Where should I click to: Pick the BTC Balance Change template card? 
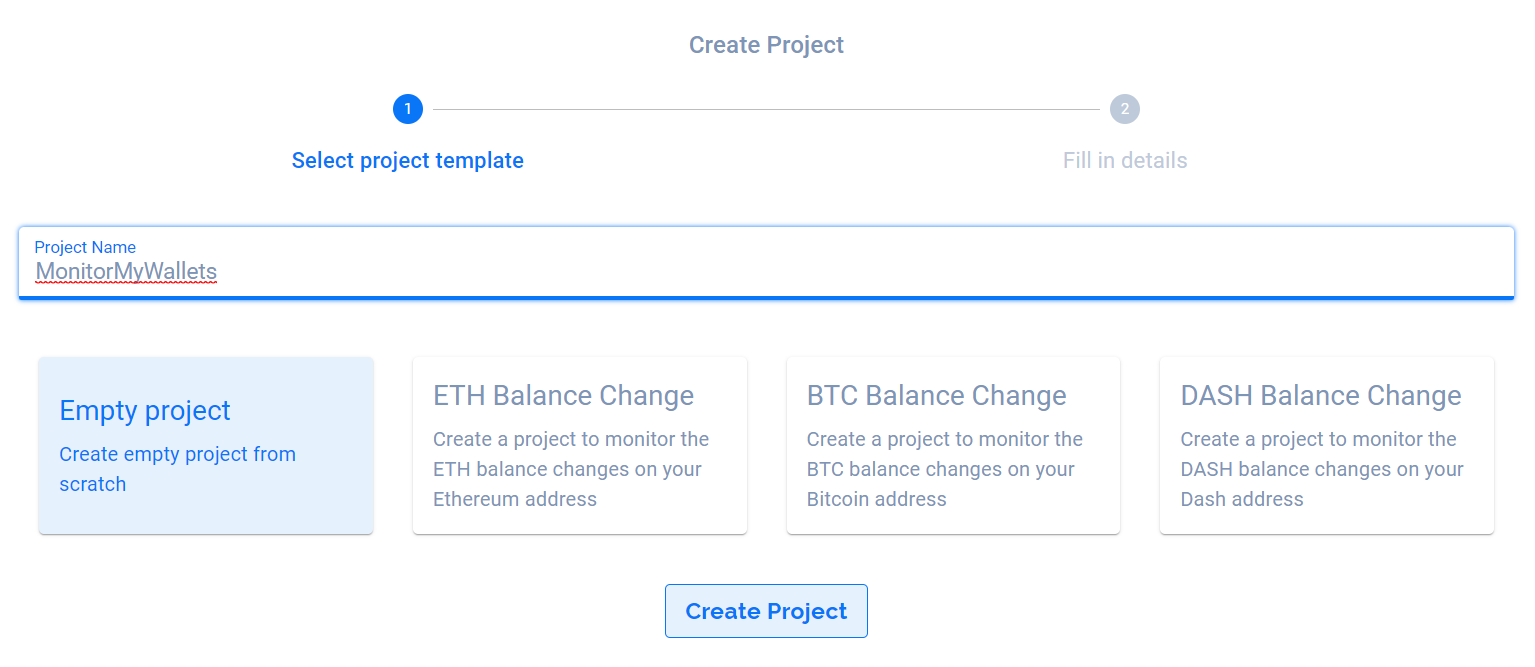953,446
